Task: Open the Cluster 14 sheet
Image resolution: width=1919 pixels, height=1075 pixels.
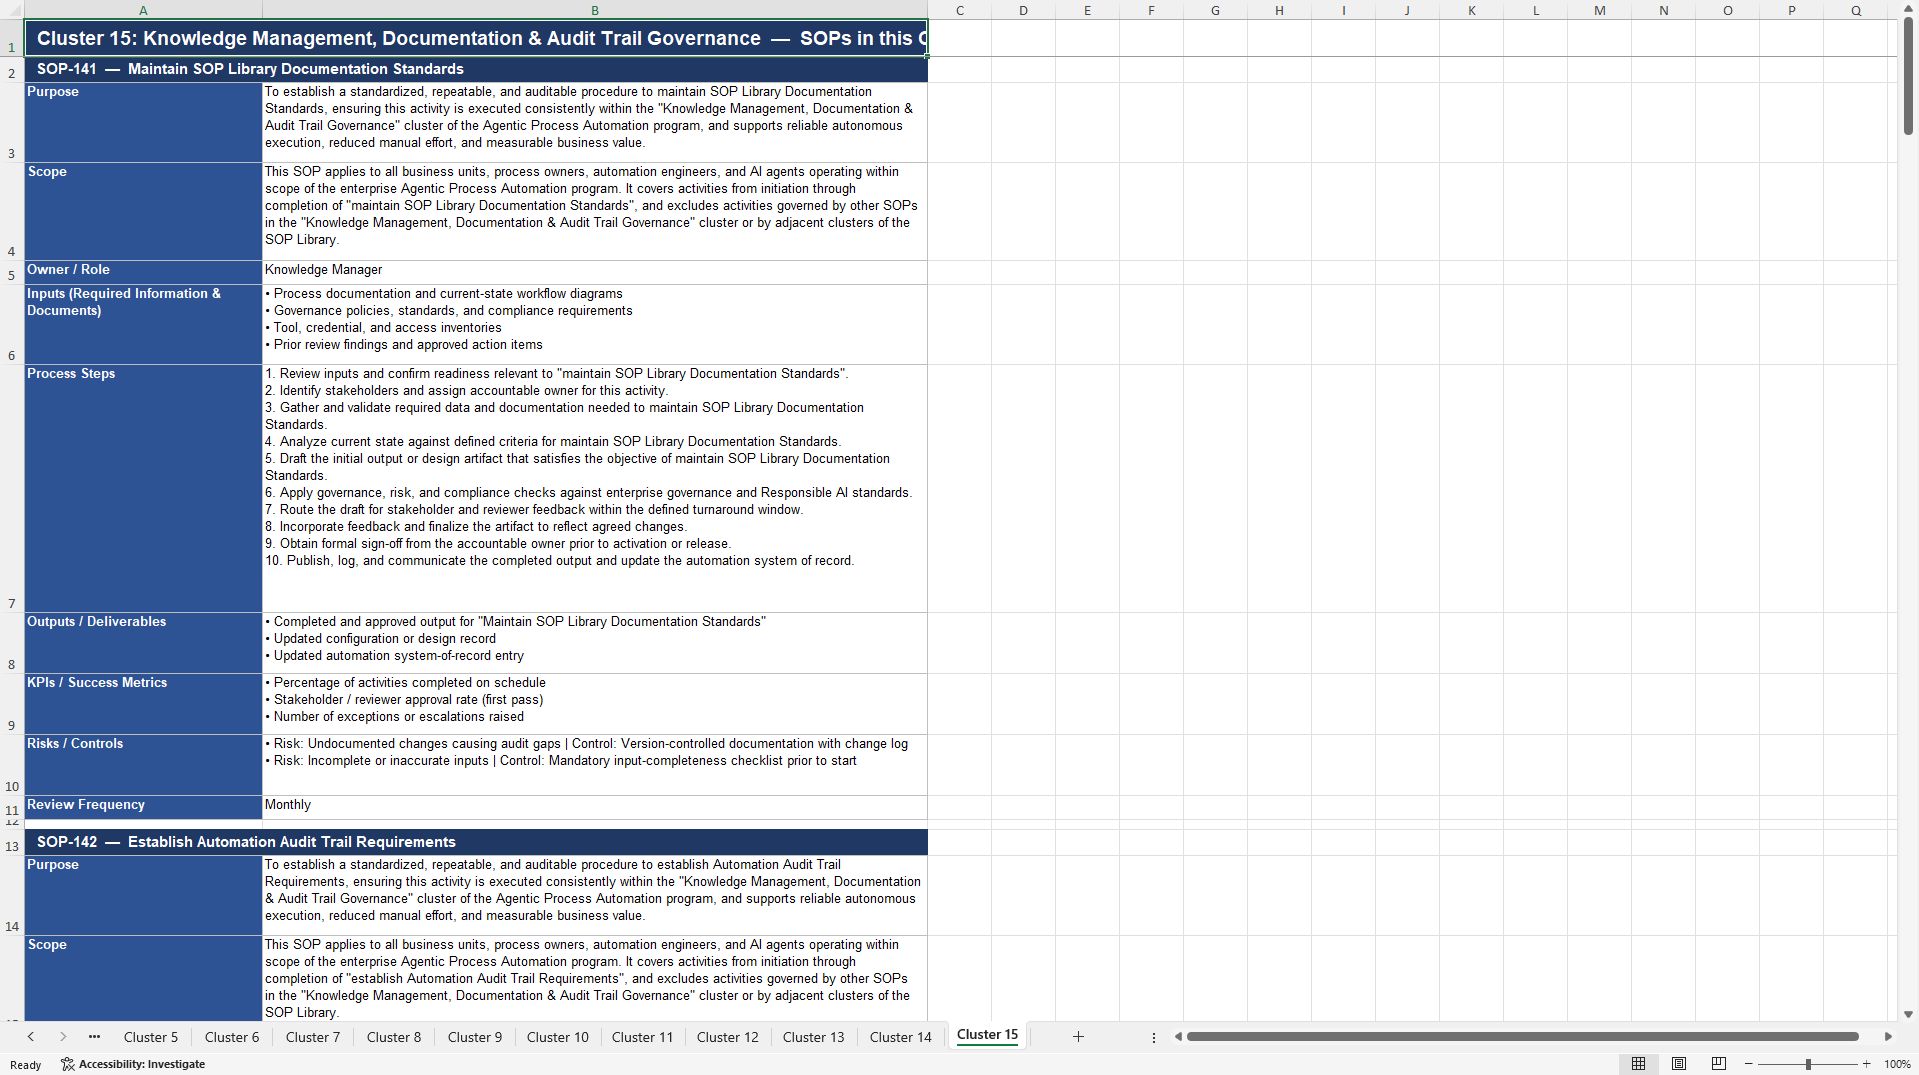Action: [901, 1037]
